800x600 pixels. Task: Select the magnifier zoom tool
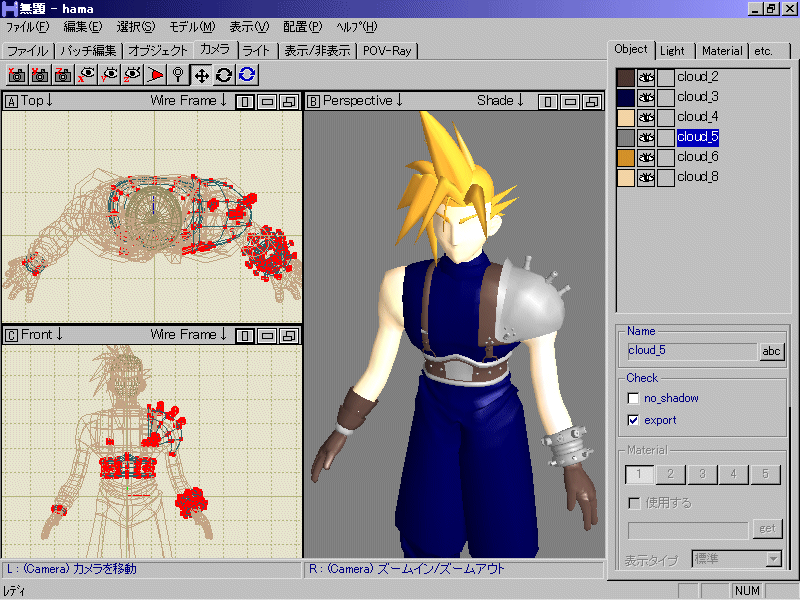[x=178, y=75]
